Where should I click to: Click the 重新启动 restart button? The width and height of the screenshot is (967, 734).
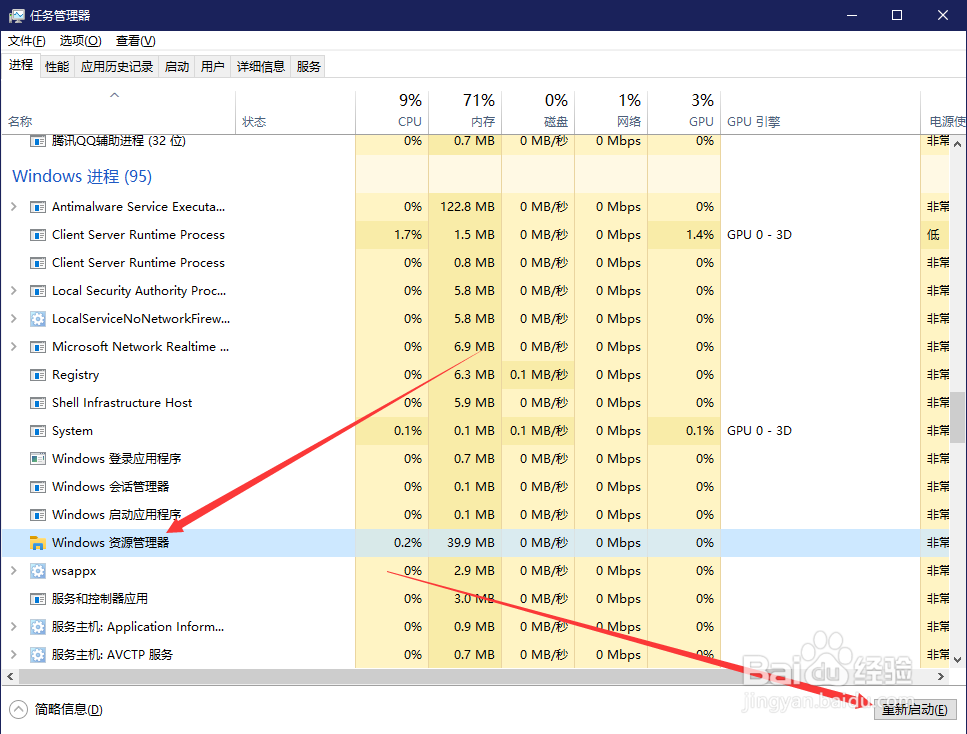[x=915, y=709]
